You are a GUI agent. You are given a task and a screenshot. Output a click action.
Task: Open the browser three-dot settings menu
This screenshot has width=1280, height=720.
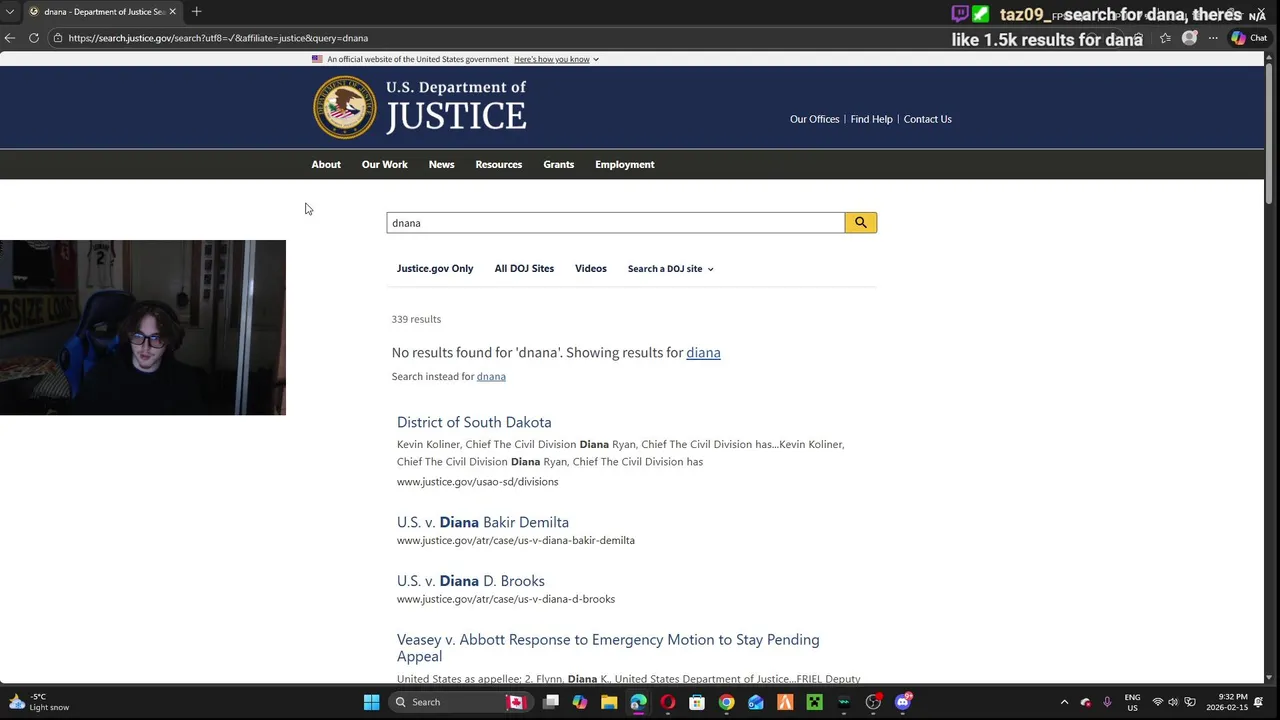tap(1213, 38)
